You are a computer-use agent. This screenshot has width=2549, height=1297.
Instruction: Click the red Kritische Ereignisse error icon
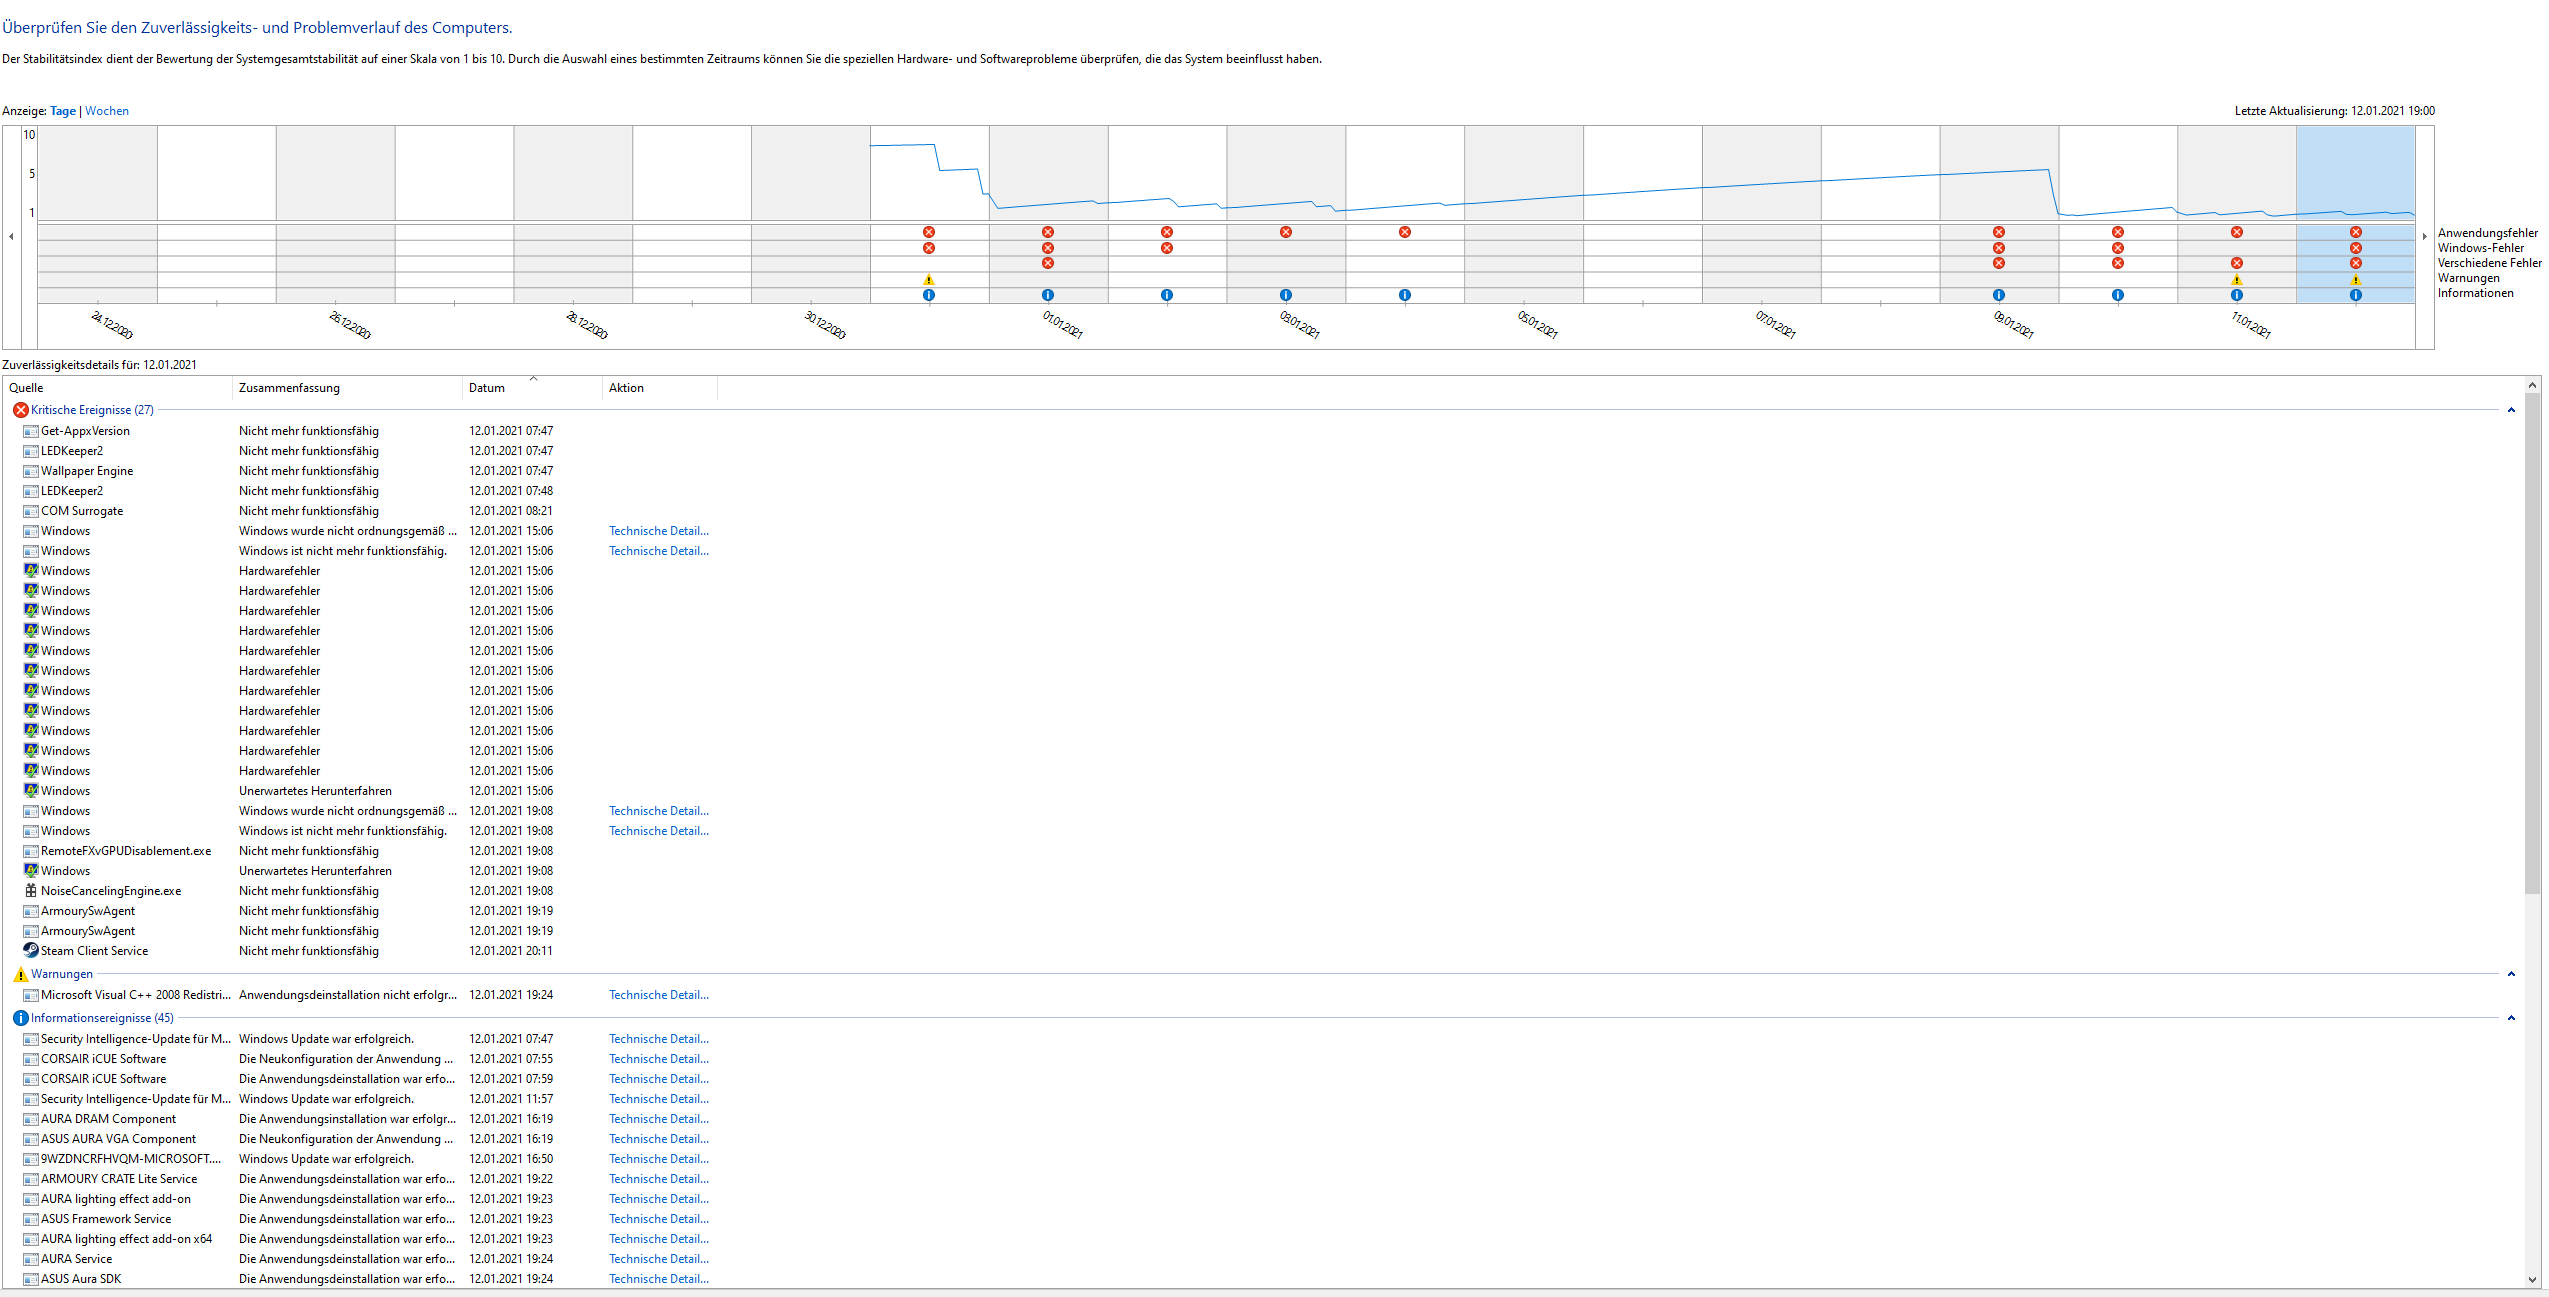20,410
